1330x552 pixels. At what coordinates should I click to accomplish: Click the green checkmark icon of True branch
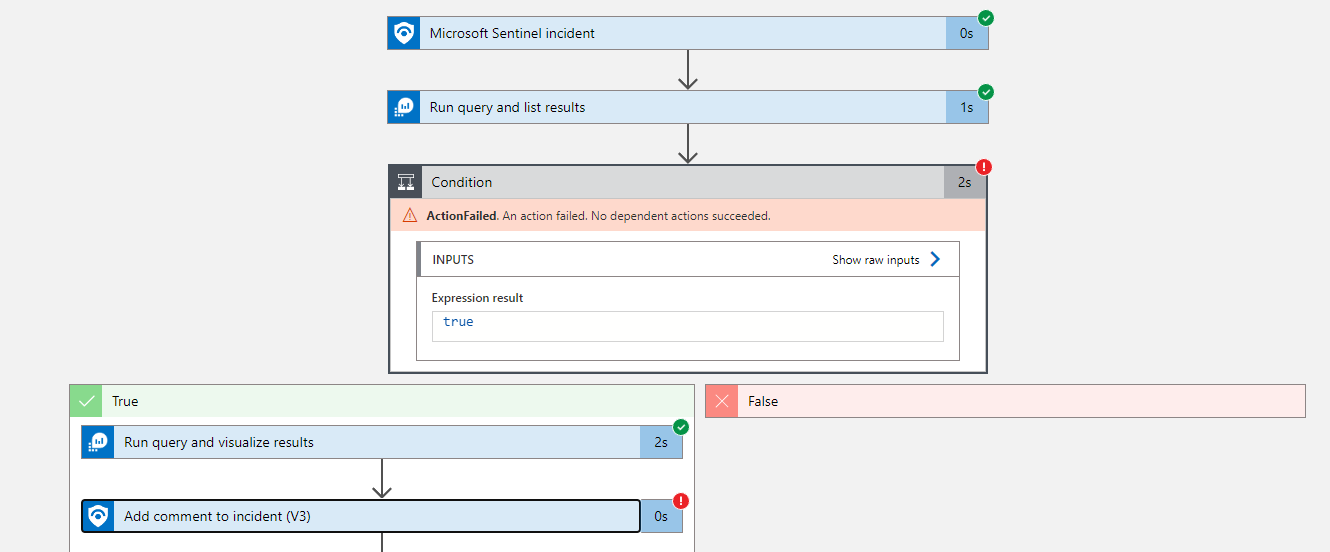[86, 401]
